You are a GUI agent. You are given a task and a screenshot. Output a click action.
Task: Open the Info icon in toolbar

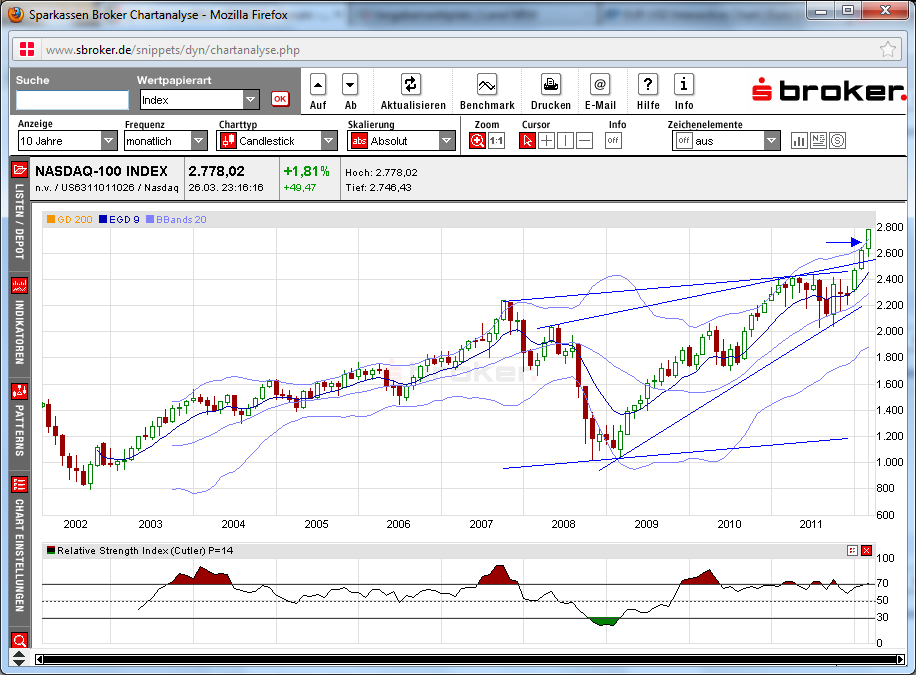pos(683,85)
